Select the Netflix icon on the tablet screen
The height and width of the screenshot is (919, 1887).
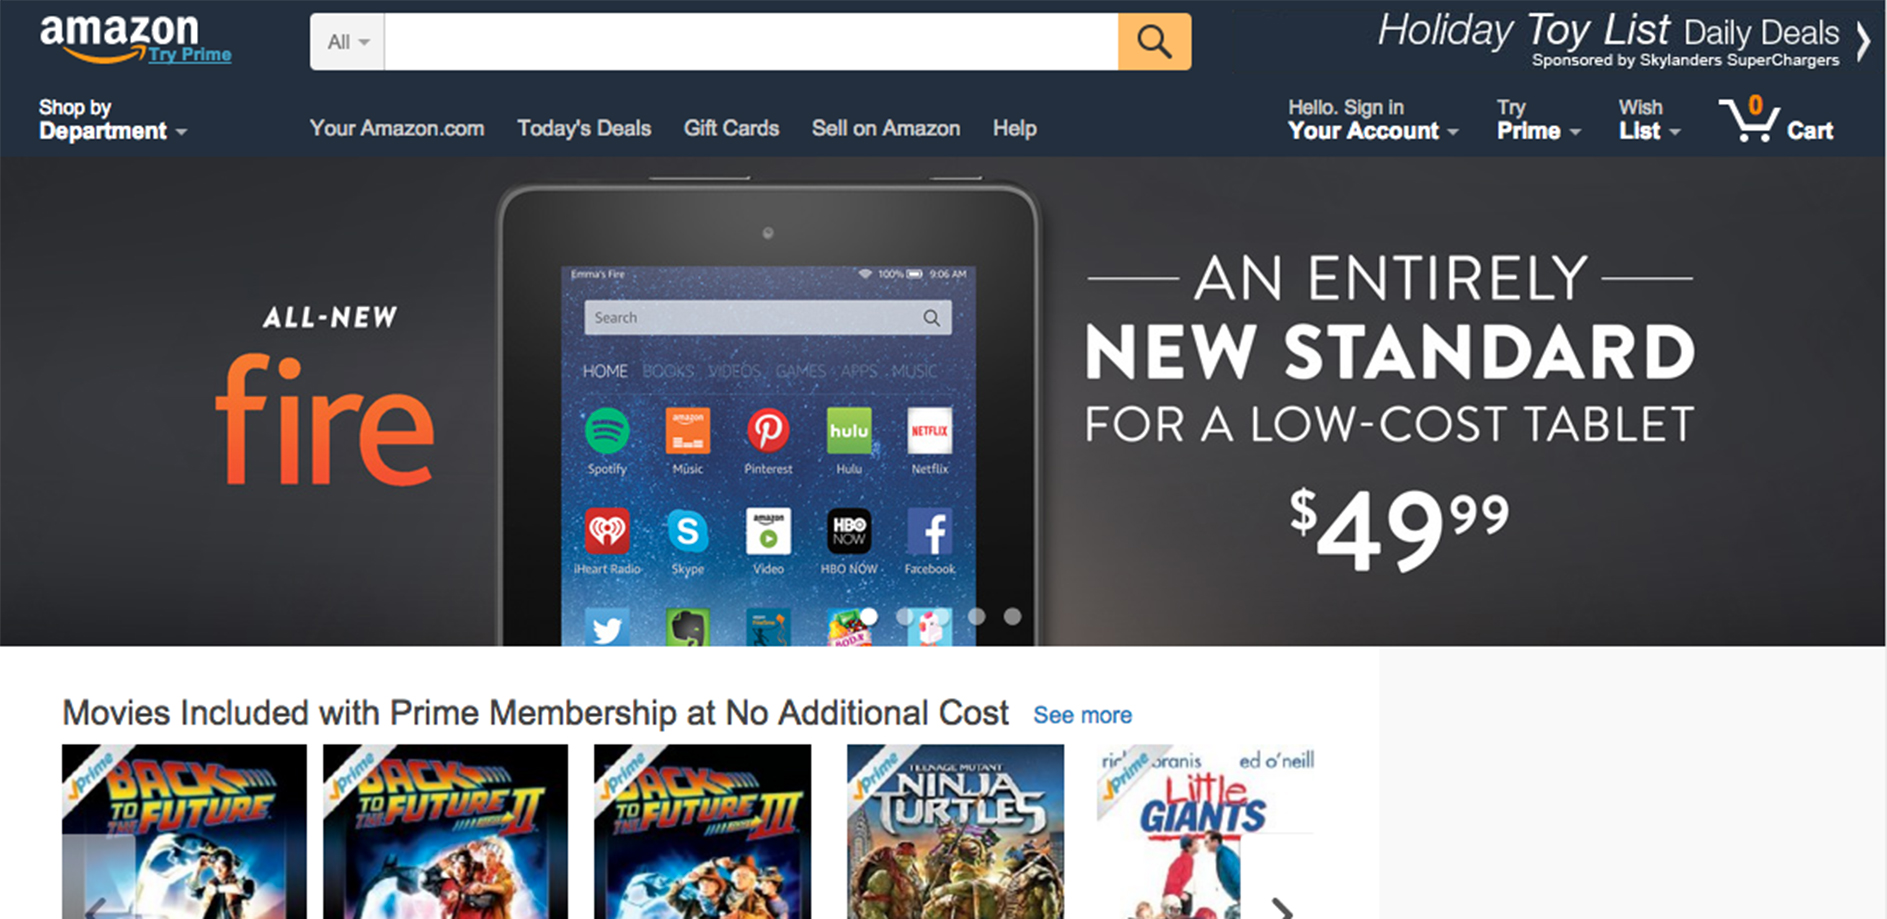point(929,431)
